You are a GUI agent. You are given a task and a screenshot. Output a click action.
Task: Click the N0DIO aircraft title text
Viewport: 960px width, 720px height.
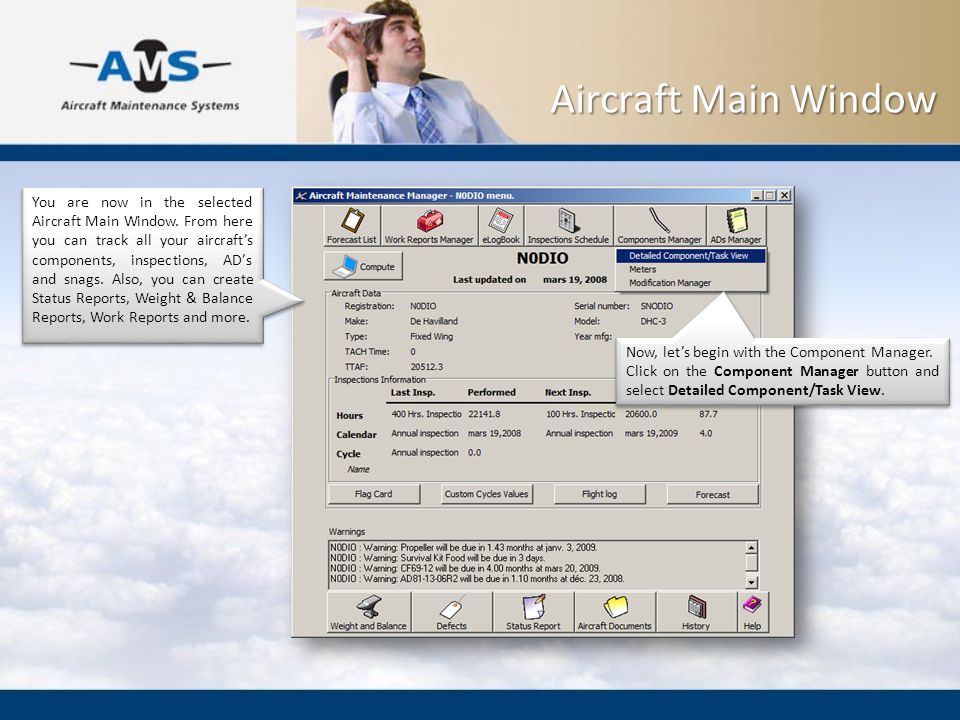542,258
